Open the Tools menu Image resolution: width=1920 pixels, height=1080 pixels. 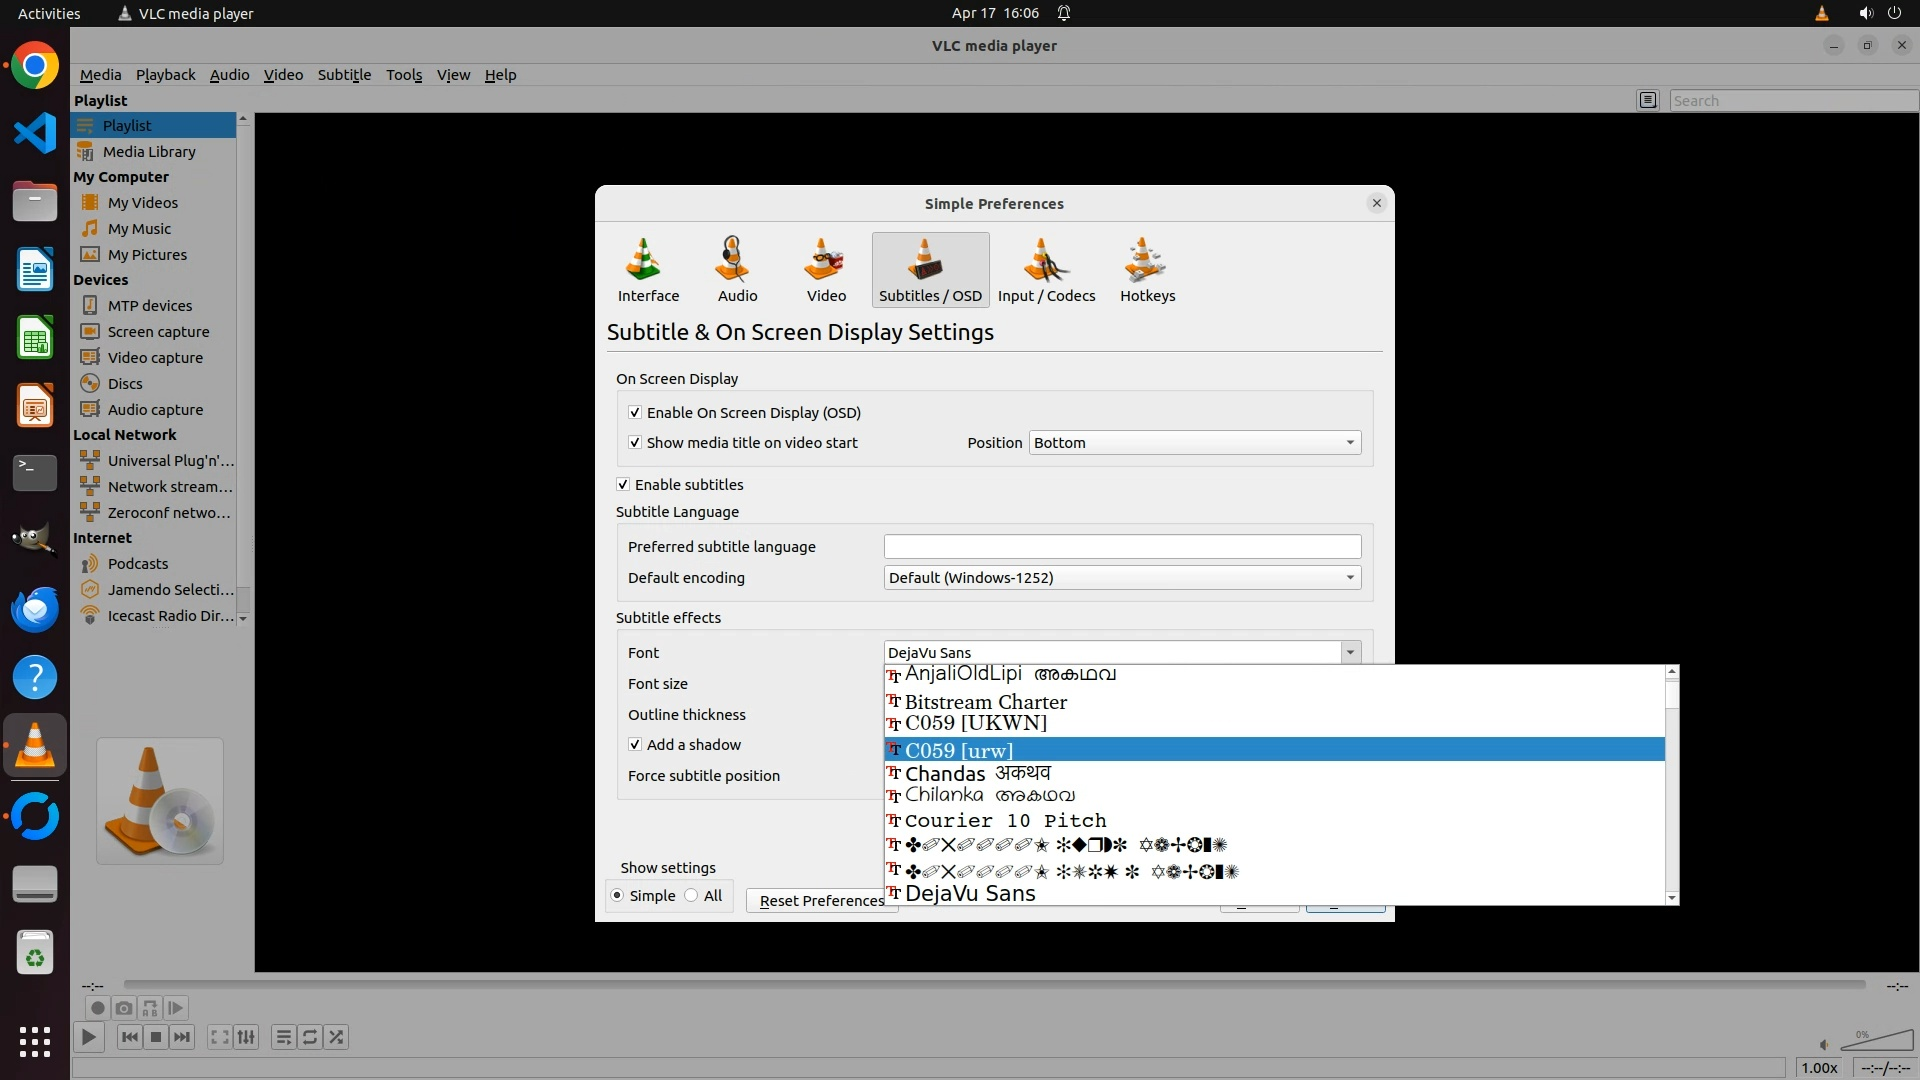(x=404, y=74)
